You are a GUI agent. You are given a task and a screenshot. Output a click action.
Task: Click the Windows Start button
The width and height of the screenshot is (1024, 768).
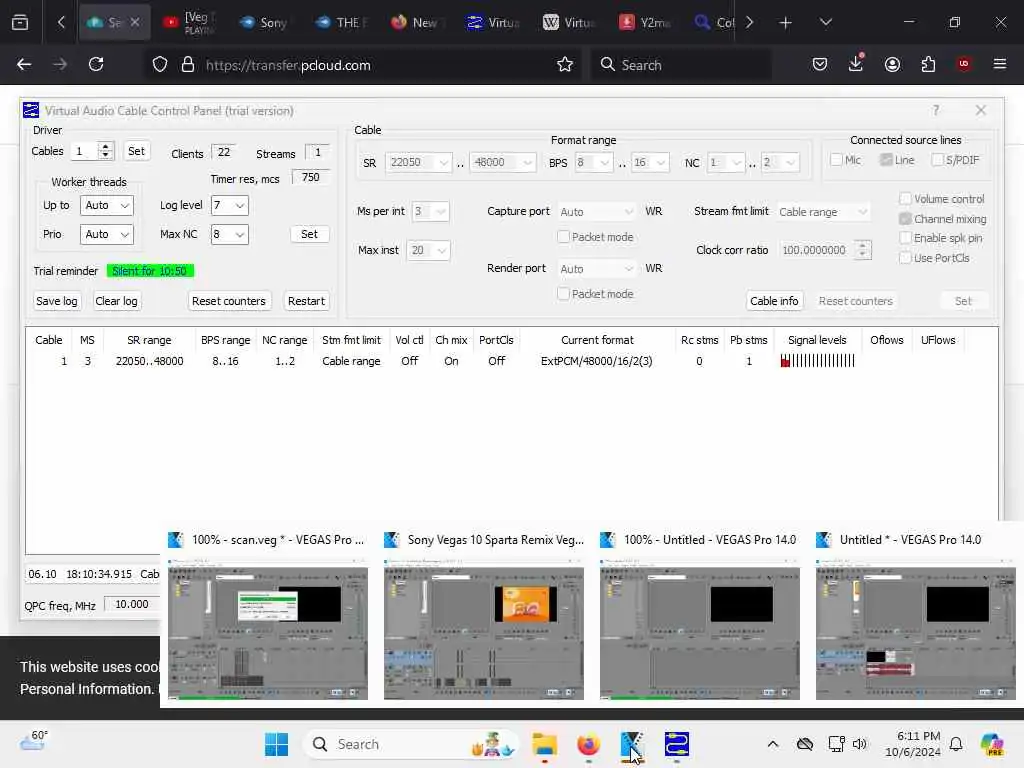[276, 744]
